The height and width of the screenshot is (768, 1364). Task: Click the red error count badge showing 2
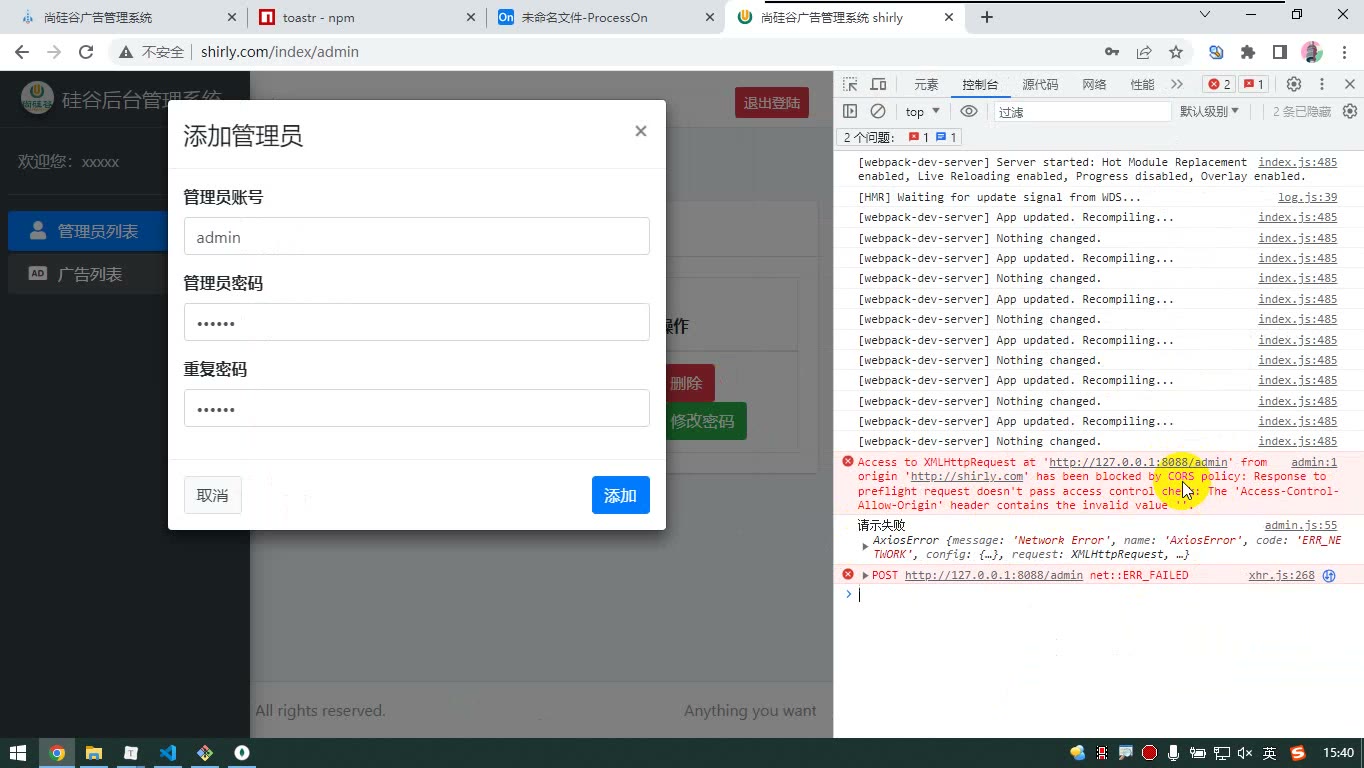click(x=1219, y=84)
